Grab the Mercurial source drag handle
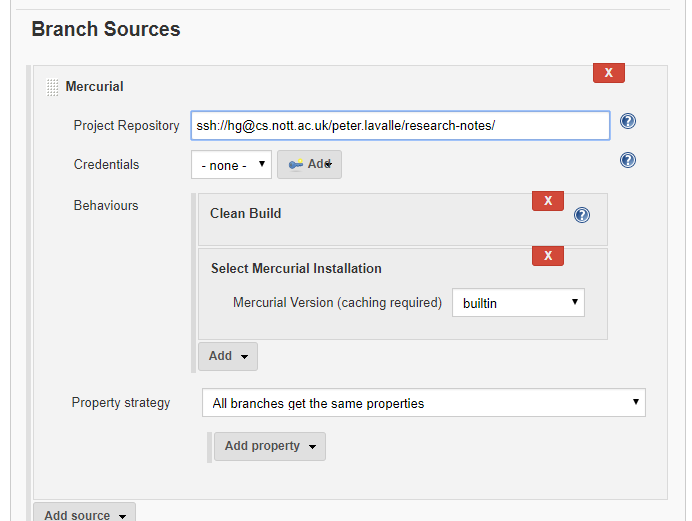 pyautogui.click(x=53, y=87)
